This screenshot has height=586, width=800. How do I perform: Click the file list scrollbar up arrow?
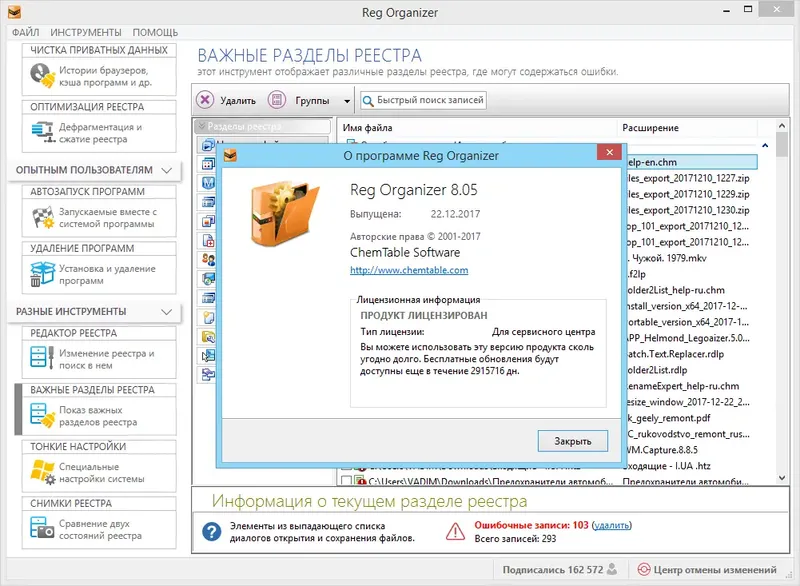click(x=782, y=125)
